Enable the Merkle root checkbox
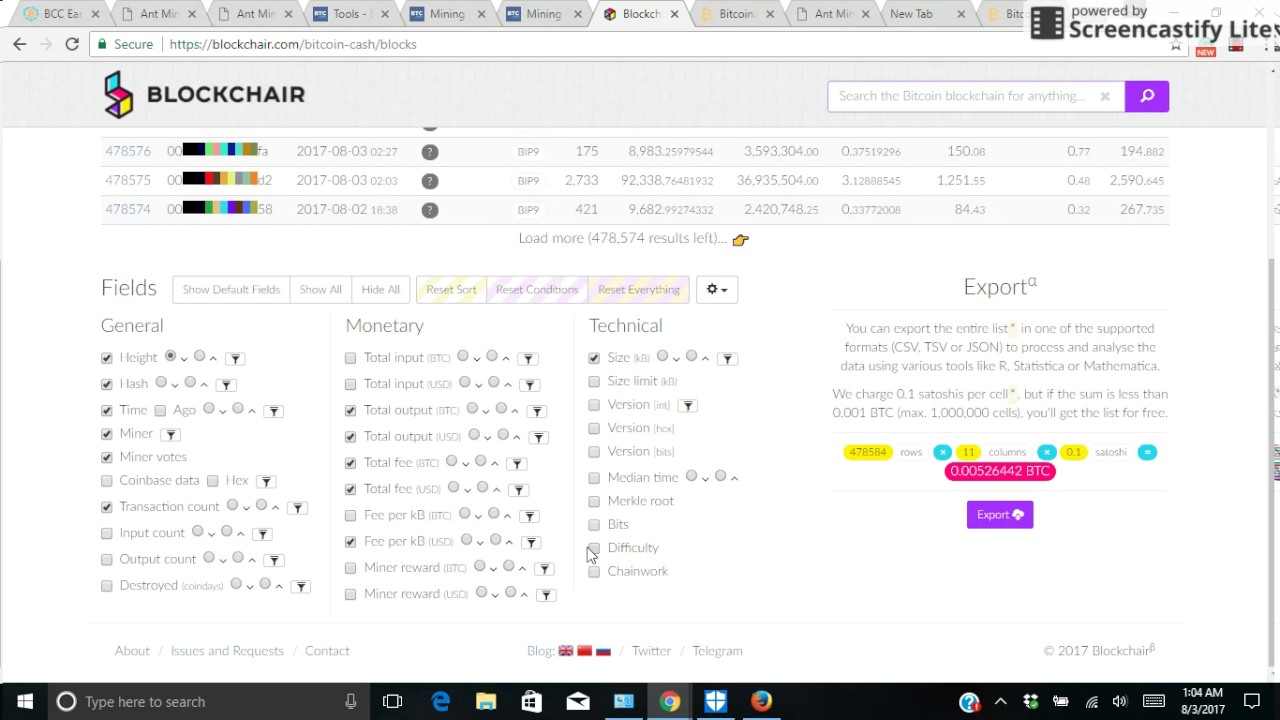Image resolution: width=1280 pixels, height=720 pixels. point(594,501)
